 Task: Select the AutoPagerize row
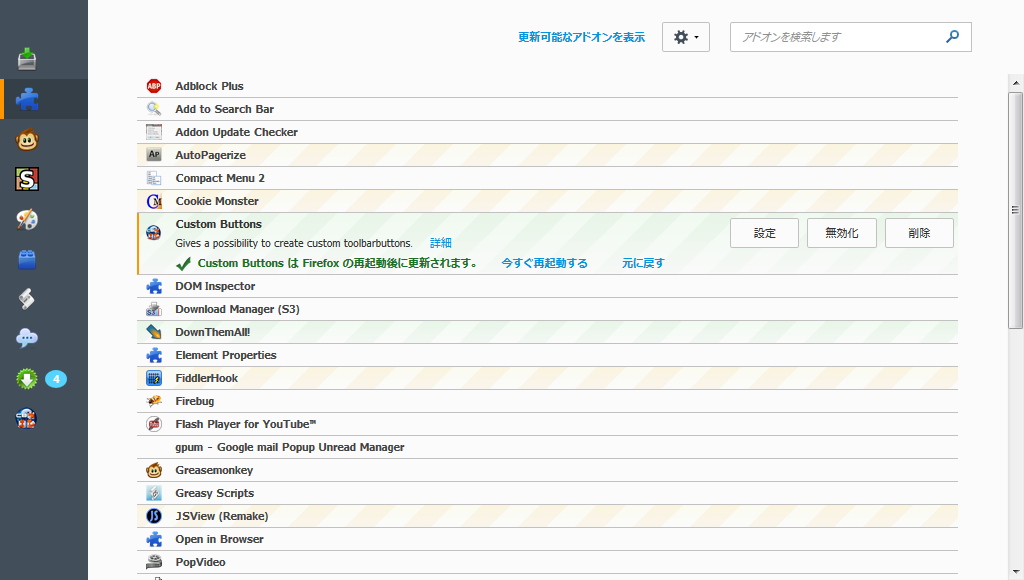(547, 155)
